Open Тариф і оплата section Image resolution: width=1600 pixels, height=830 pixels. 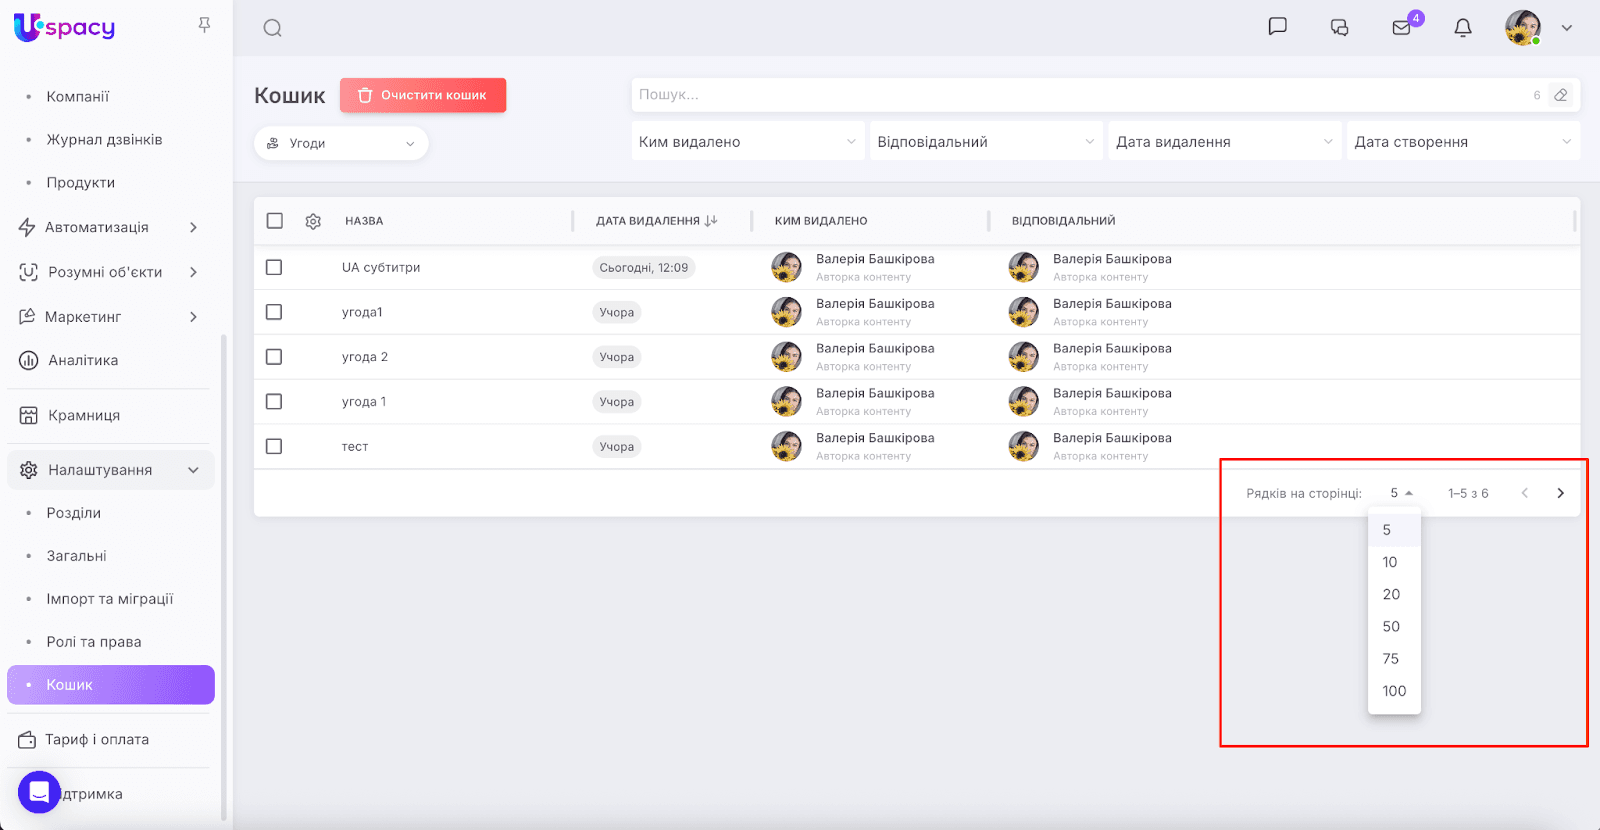(x=97, y=739)
